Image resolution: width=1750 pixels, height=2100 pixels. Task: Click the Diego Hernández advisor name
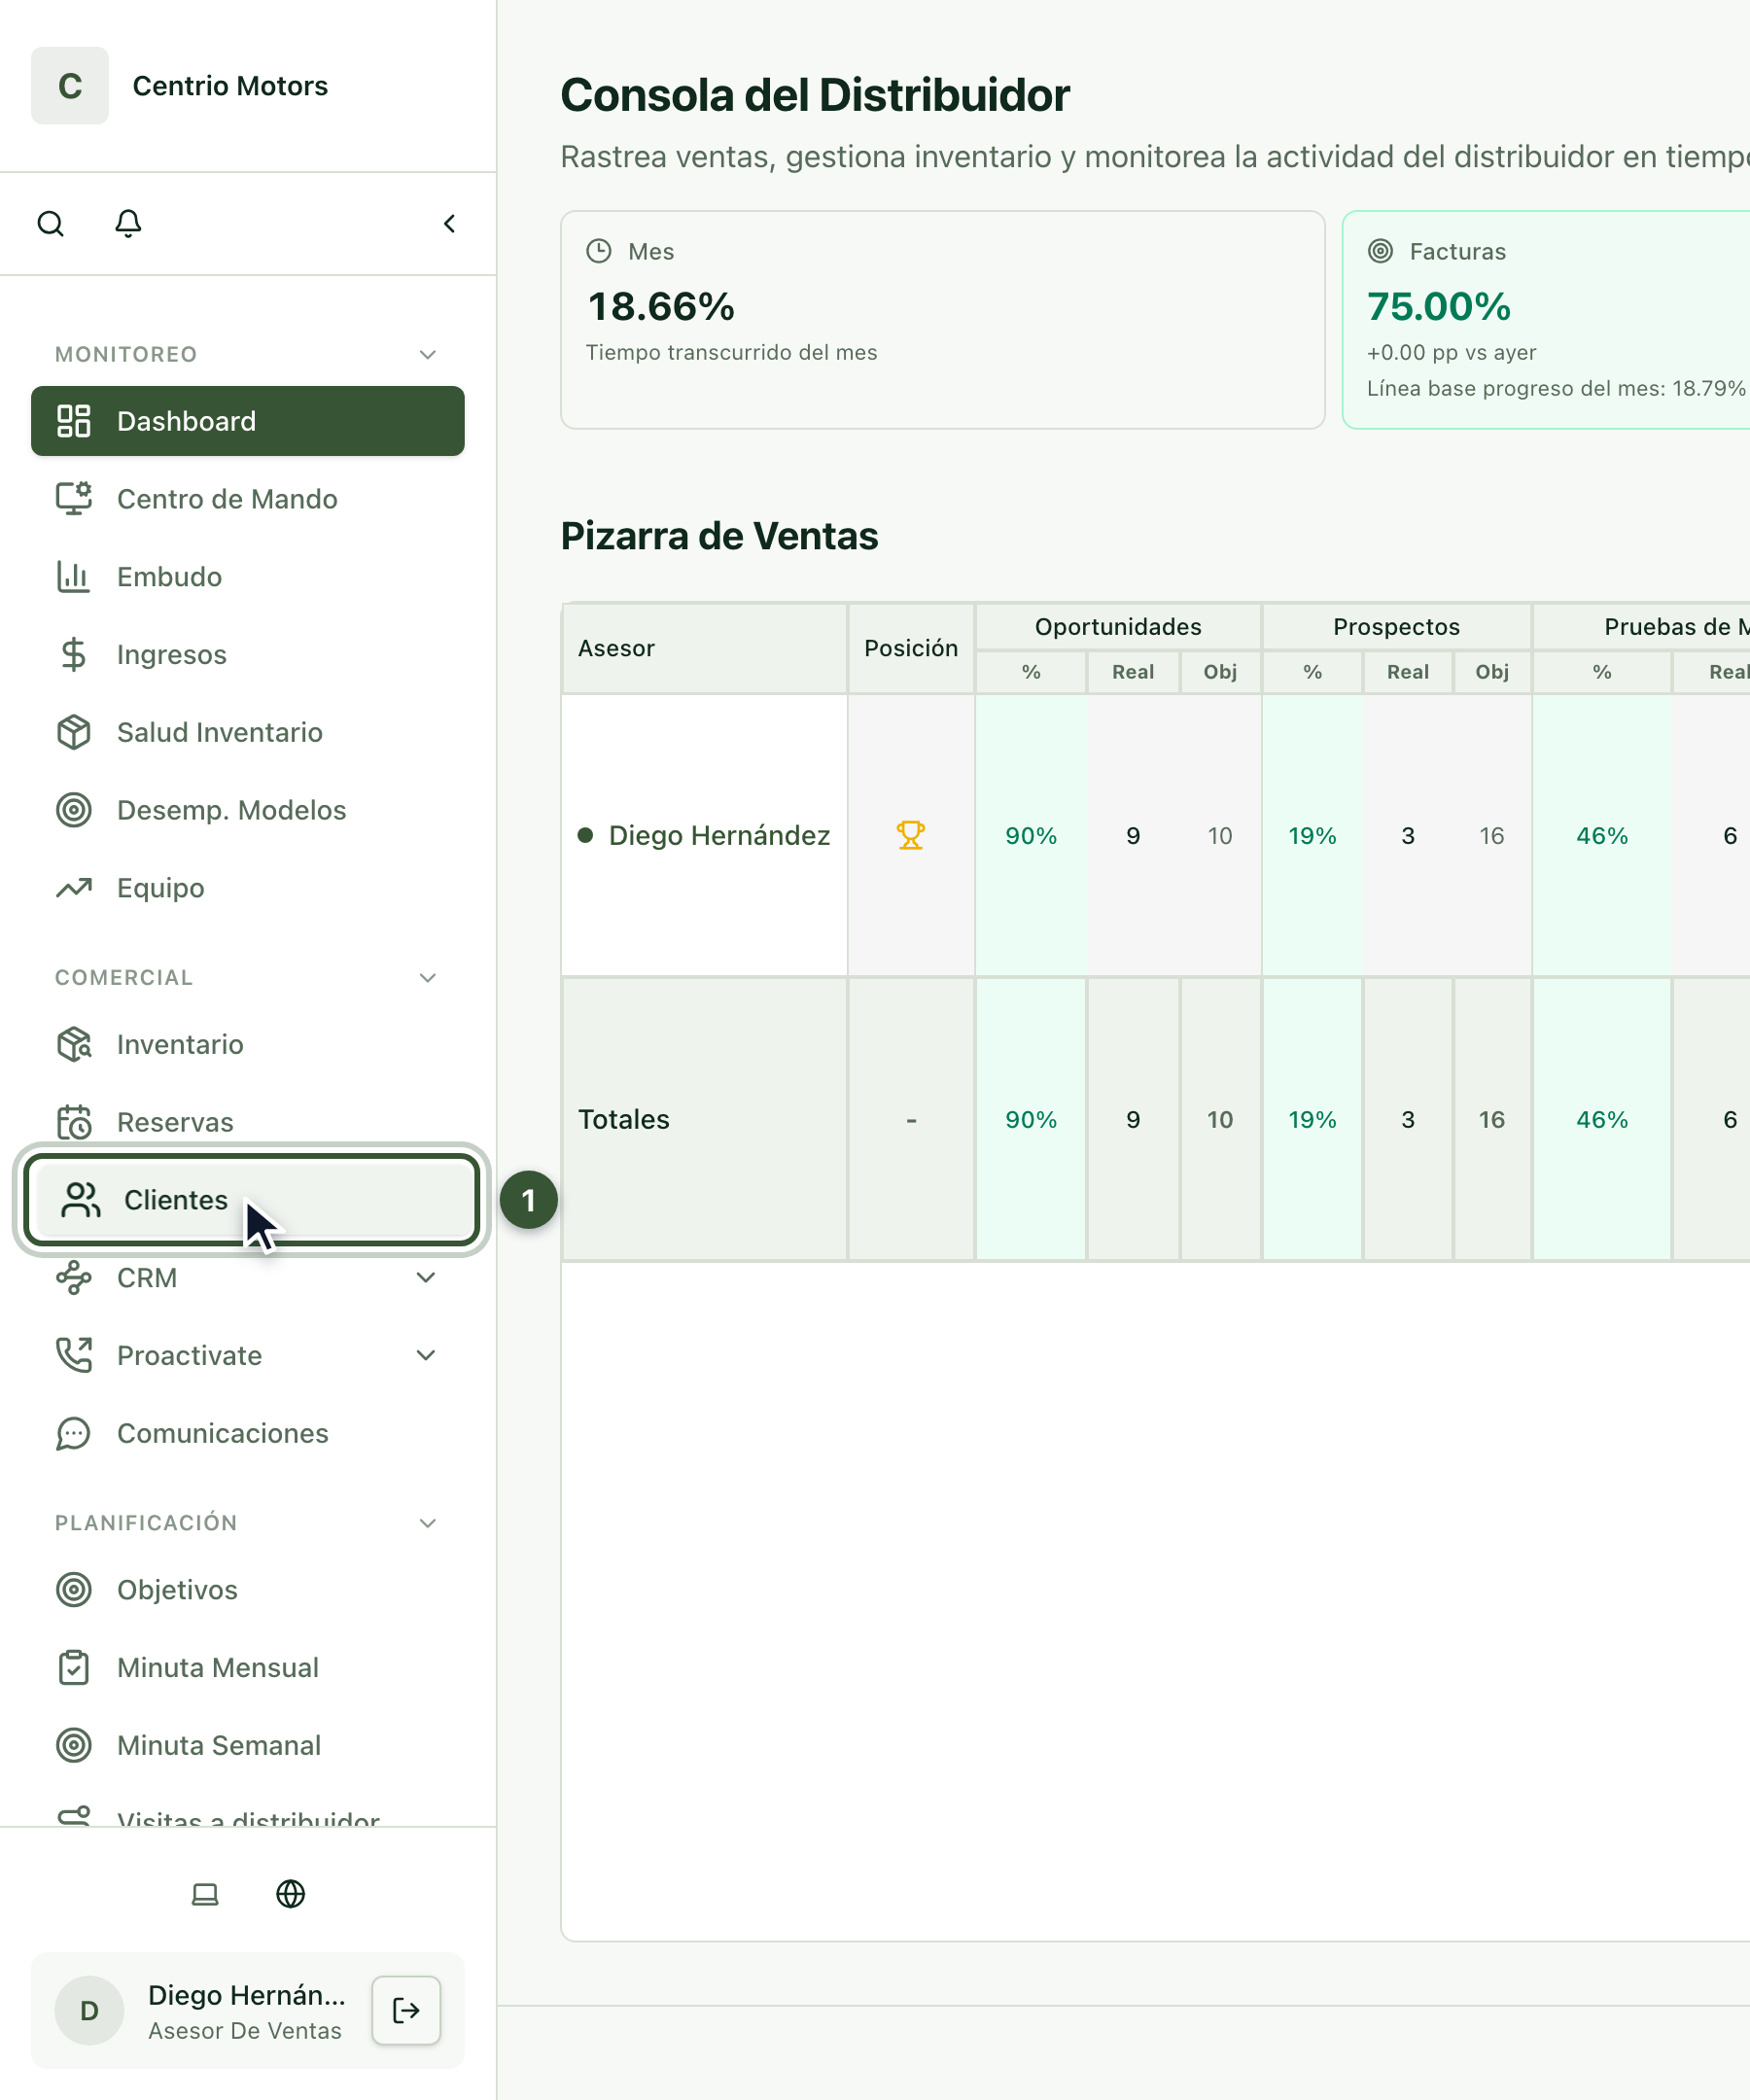719,835
